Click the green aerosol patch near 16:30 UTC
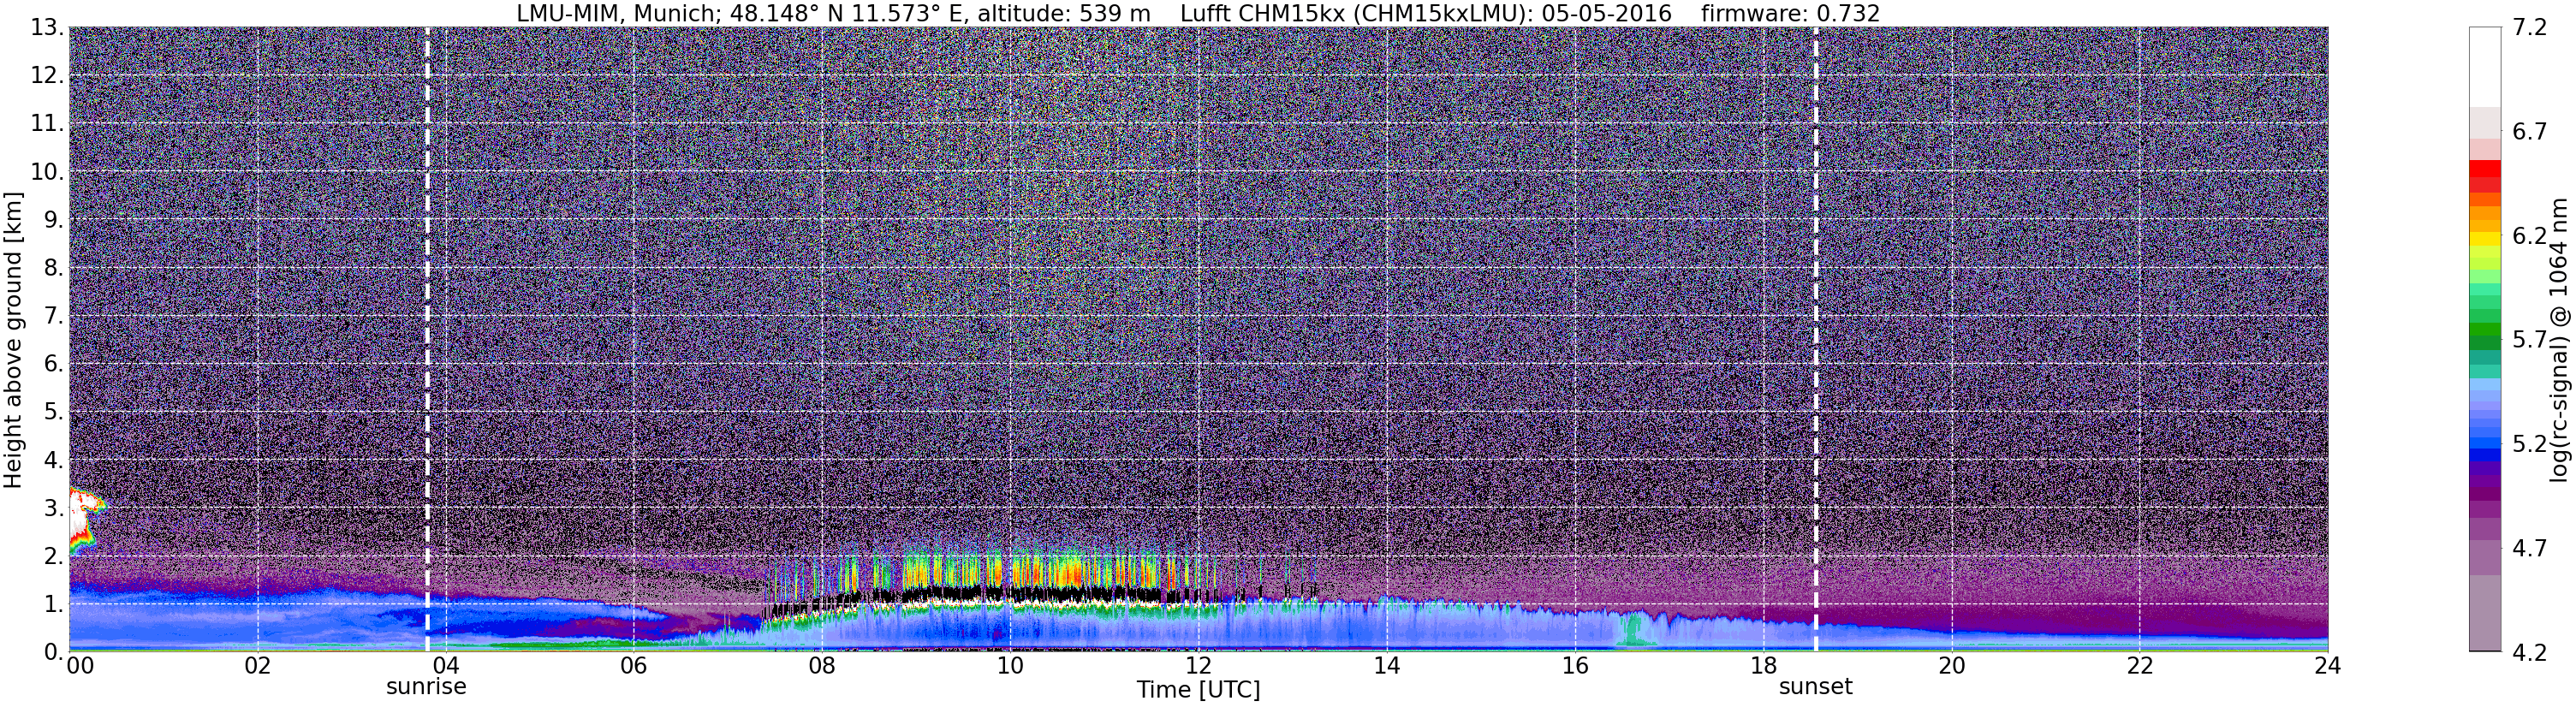Screen dimensions: 2576x707 (x=1636, y=628)
